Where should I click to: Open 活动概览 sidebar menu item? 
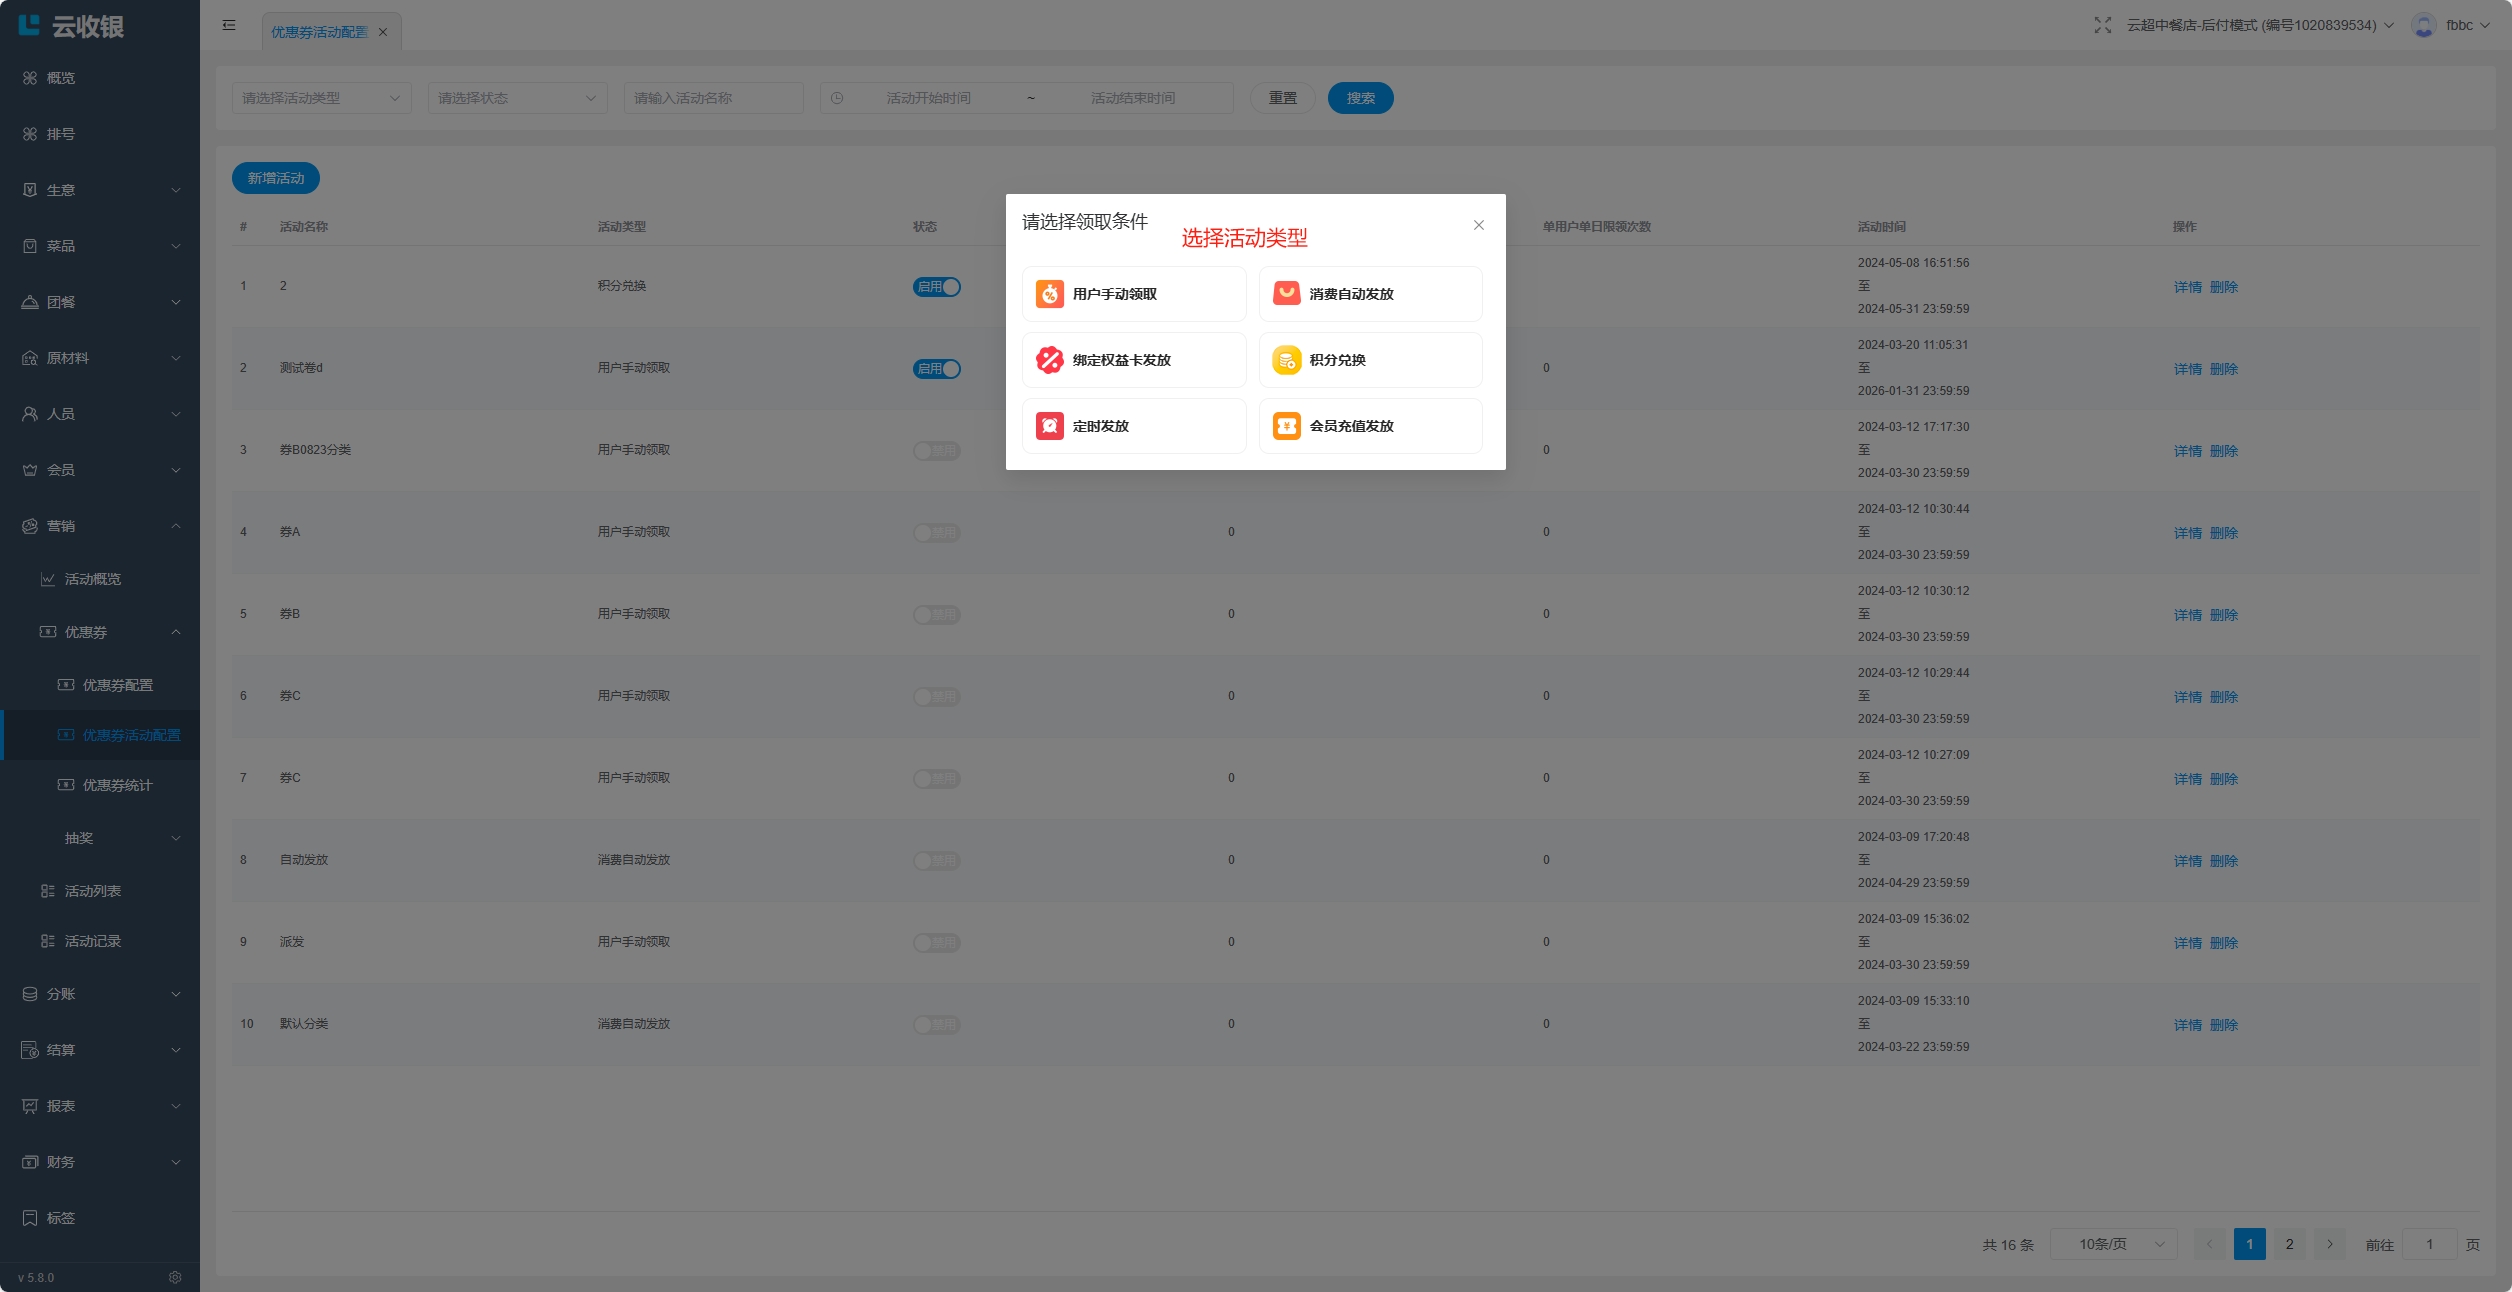(93, 579)
